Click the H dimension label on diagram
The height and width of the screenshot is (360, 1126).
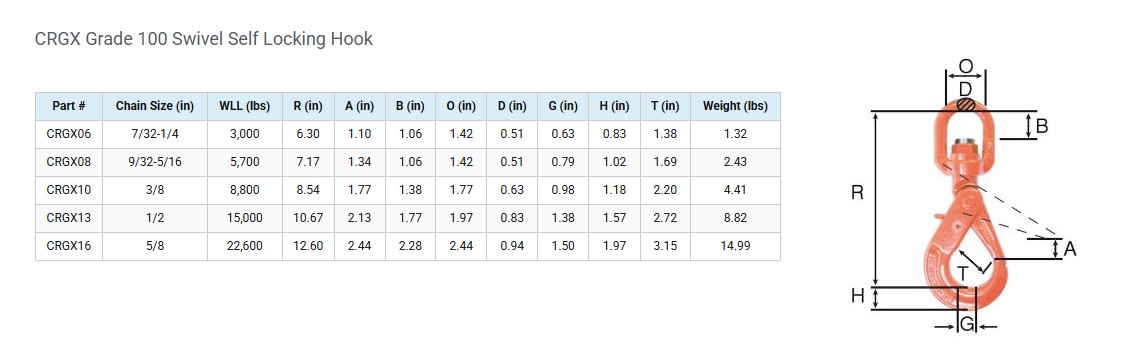tap(857, 295)
